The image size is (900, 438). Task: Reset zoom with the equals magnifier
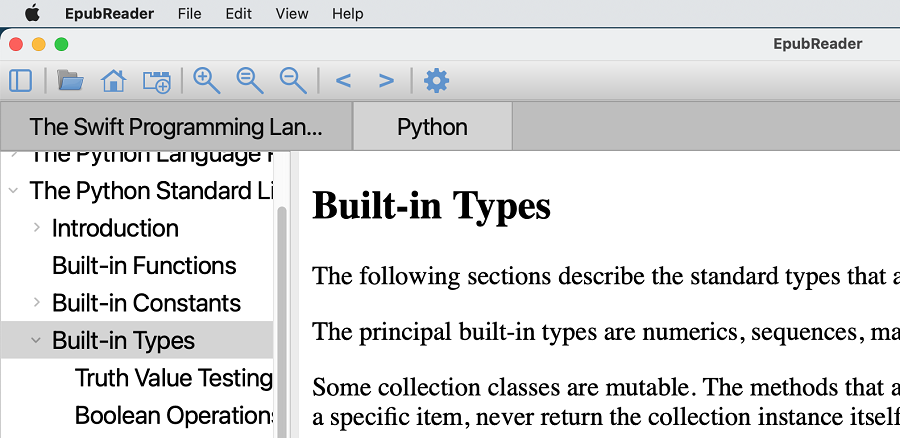pyautogui.click(x=250, y=80)
